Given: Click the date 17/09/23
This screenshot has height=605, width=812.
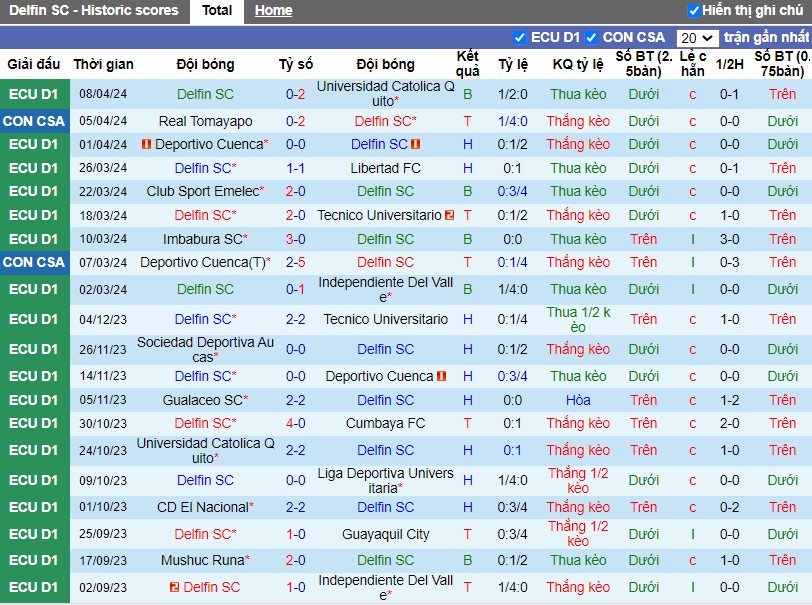Looking at the screenshot, I should pyautogui.click(x=103, y=560).
